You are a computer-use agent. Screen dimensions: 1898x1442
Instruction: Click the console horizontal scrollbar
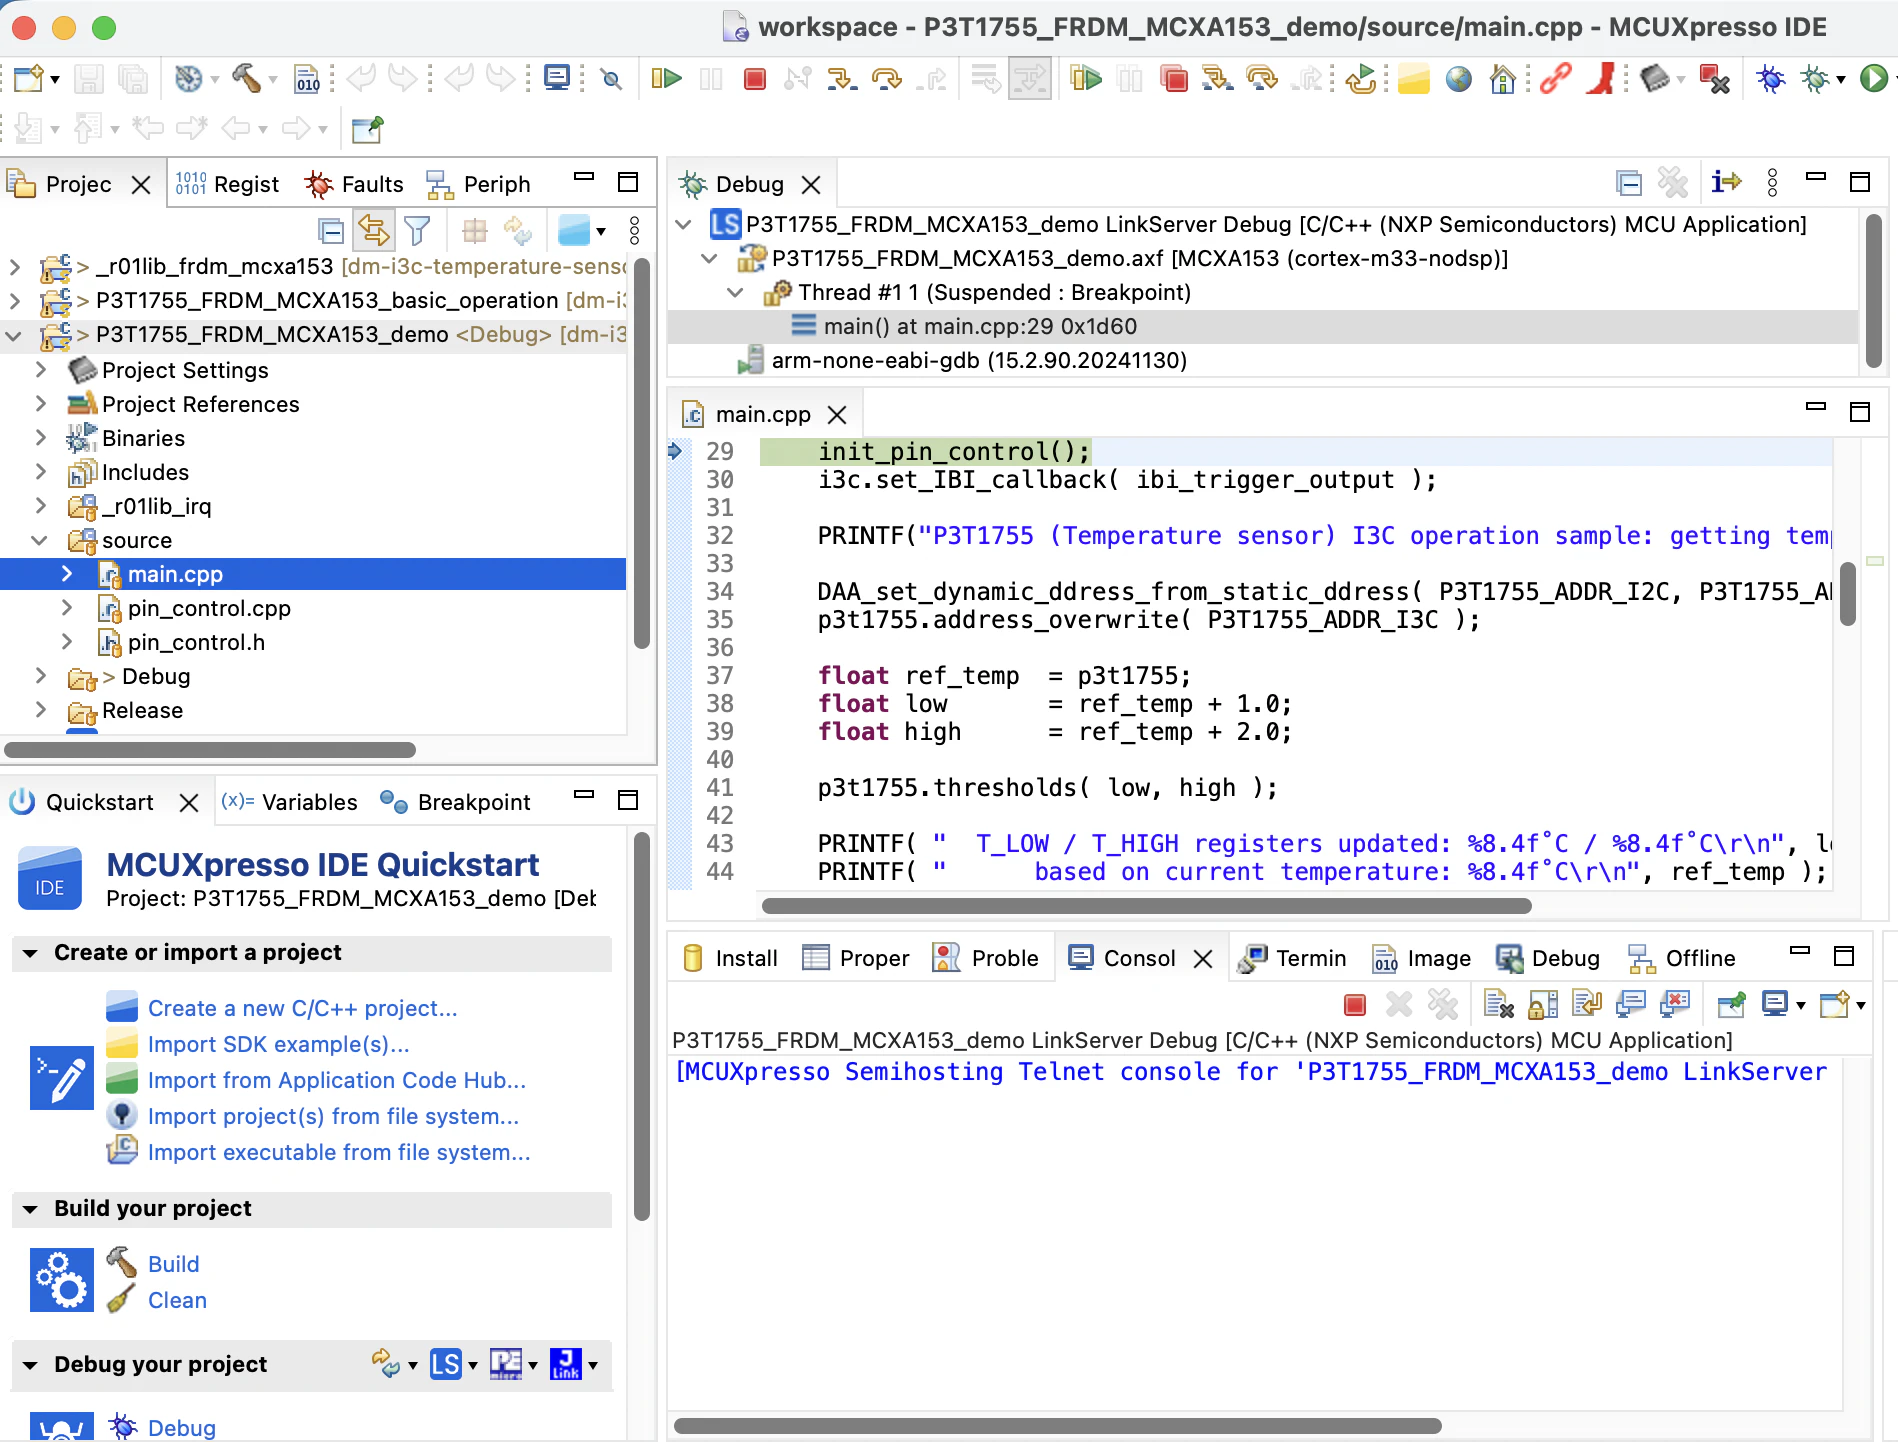[1058, 1425]
